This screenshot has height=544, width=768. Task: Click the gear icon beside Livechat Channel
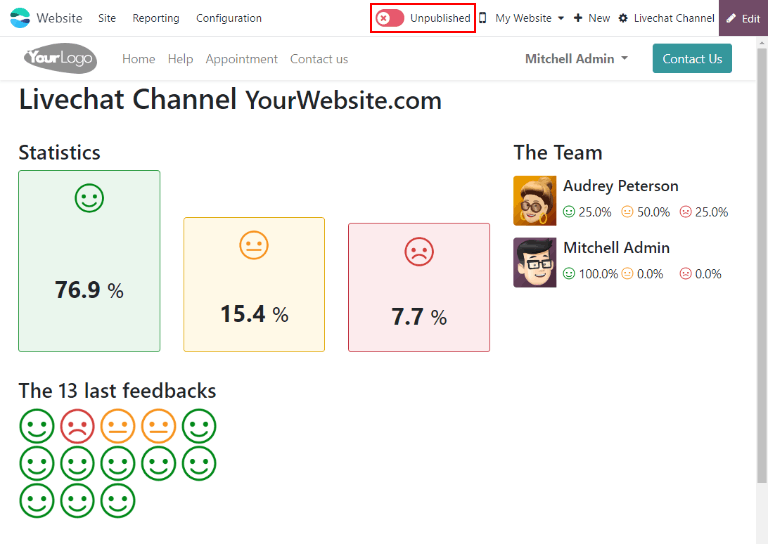click(623, 18)
